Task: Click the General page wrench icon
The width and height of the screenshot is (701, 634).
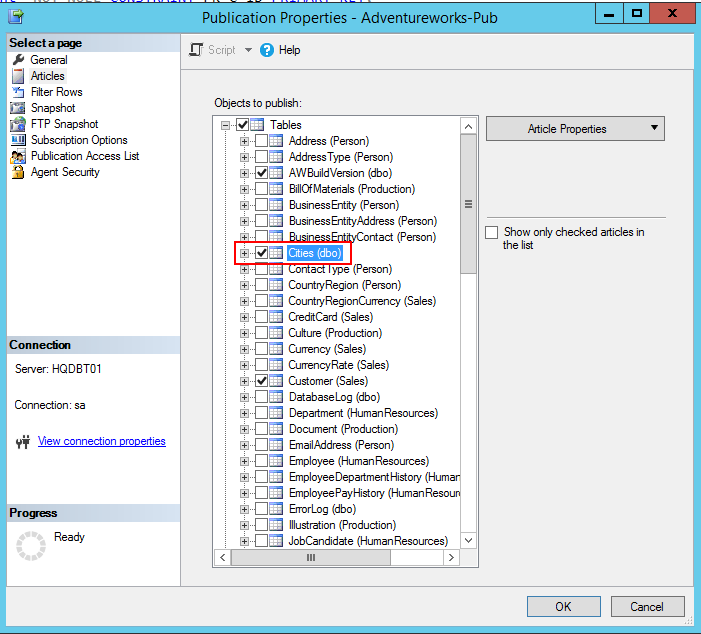Action: coord(18,59)
